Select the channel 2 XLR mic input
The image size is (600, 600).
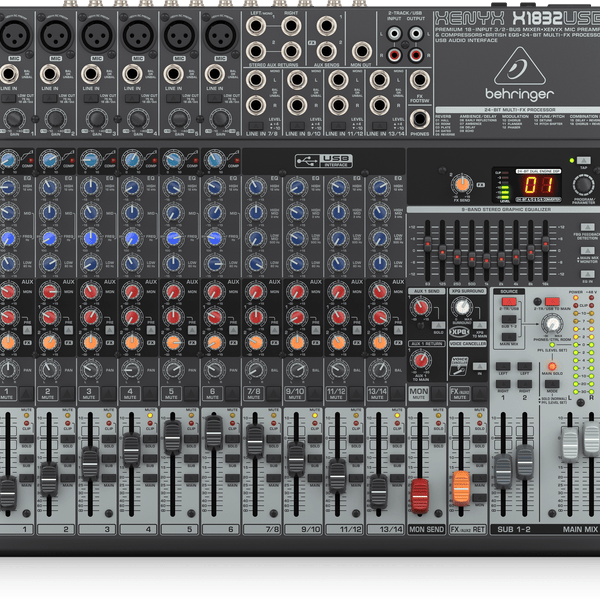tap(56, 35)
